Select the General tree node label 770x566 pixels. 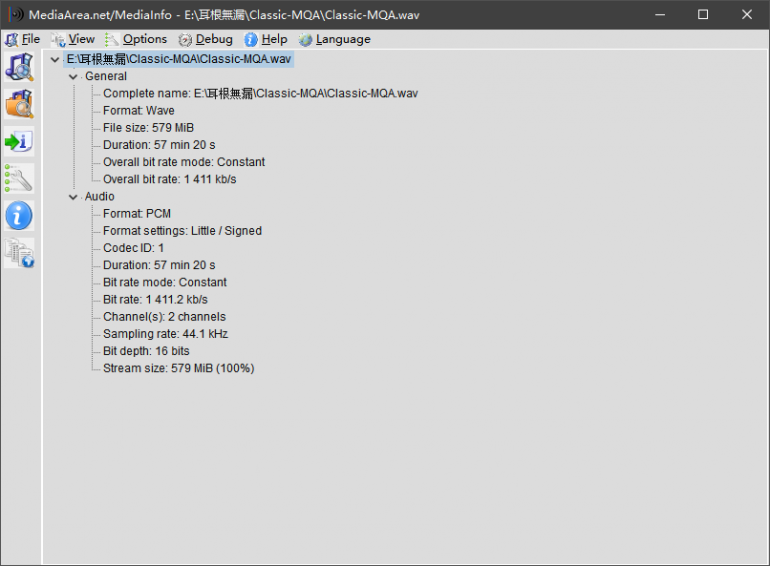pyautogui.click(x=106, y=76)
